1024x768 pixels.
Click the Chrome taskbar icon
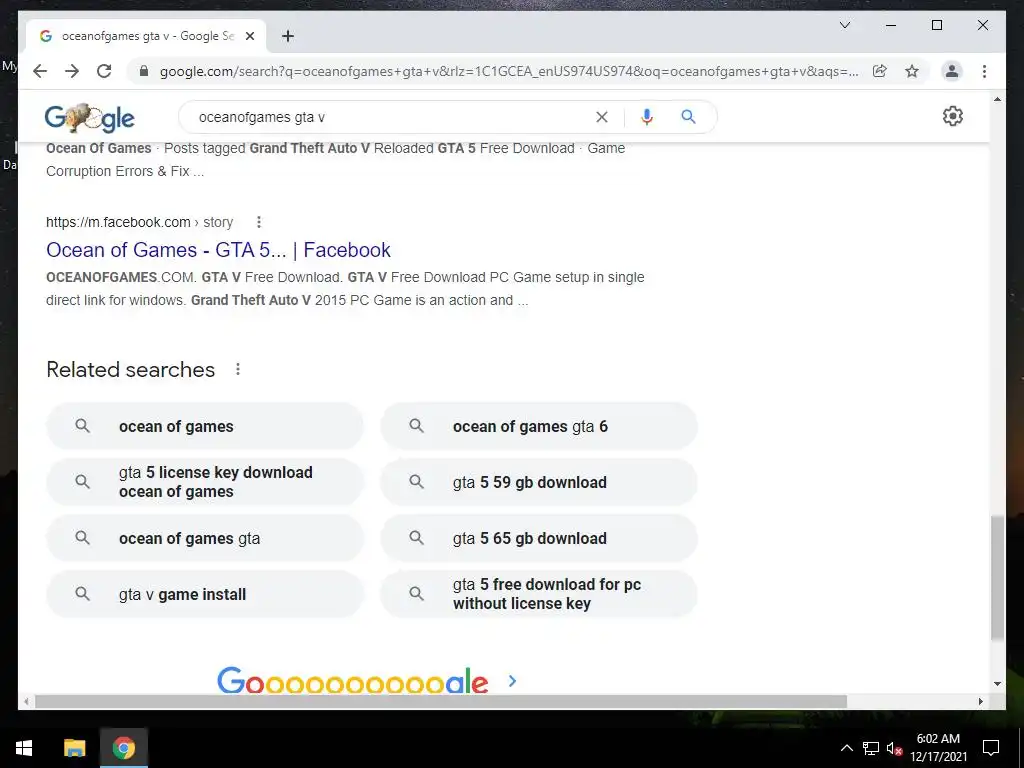(123, 748)
